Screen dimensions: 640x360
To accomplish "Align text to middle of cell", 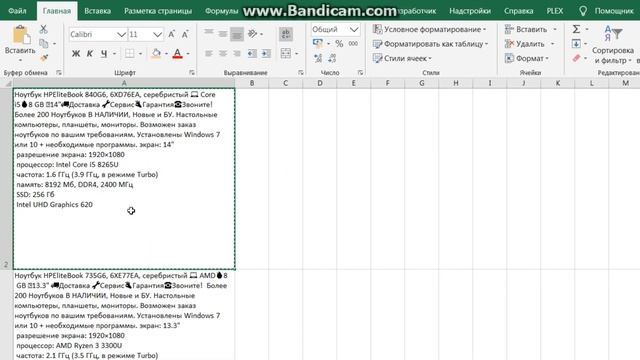I will tap(223, 33).
